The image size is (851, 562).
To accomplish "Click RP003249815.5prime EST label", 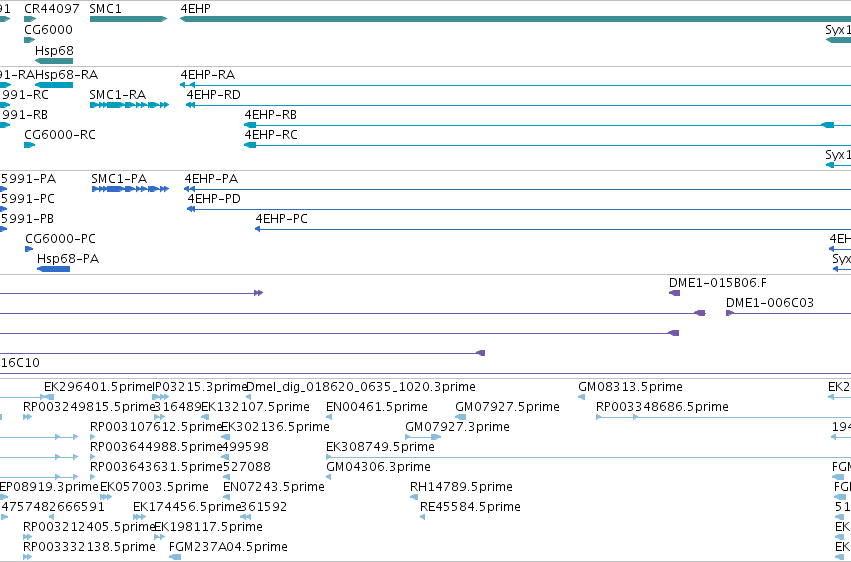I will (x=89, y=407).
